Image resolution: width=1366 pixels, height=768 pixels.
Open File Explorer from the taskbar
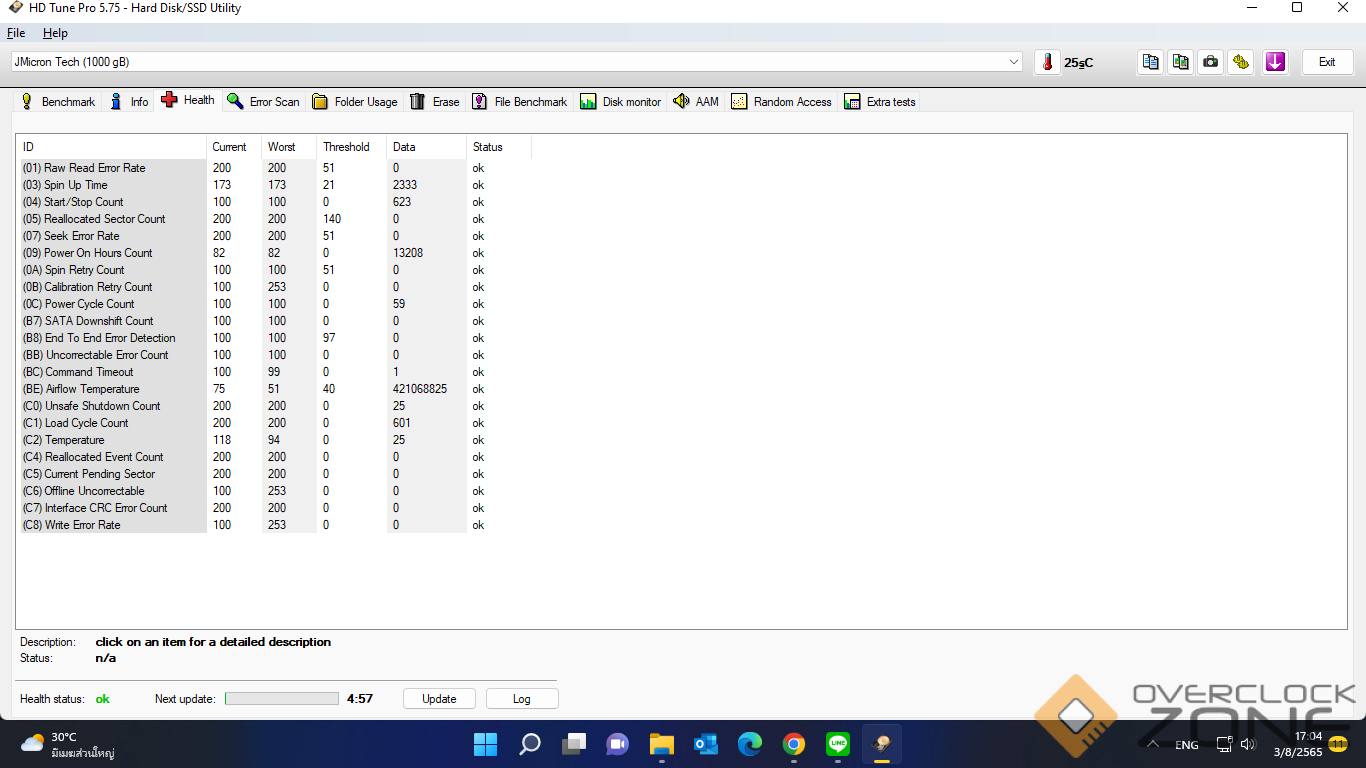[x=662, y=744]
